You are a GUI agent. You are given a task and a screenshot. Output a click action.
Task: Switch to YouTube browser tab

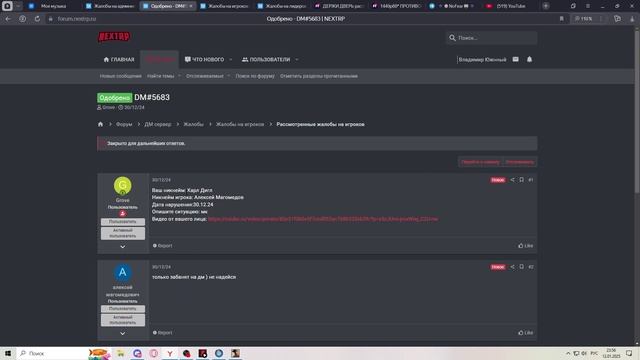(510, 6)
